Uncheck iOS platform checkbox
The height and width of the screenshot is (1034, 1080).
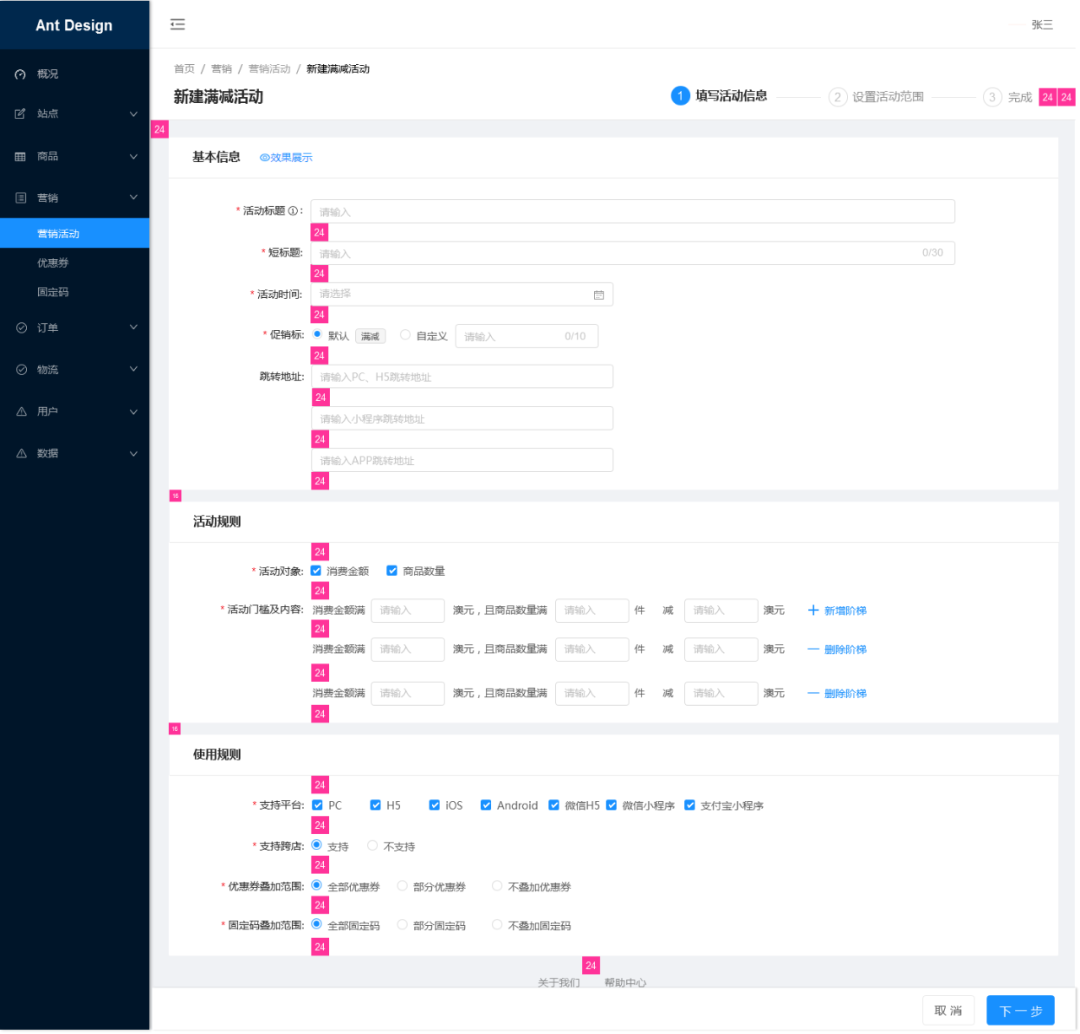tap(435, 805)
